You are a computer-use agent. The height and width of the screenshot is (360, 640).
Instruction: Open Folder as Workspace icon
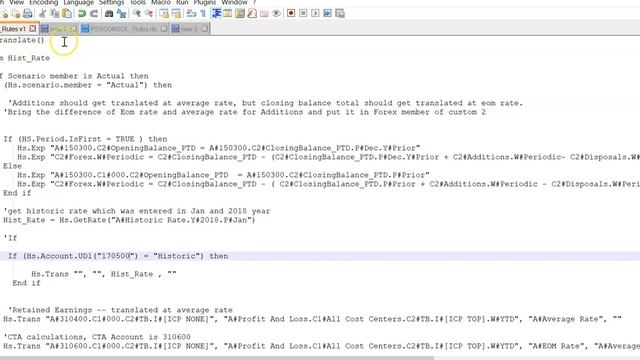point(264,13)
